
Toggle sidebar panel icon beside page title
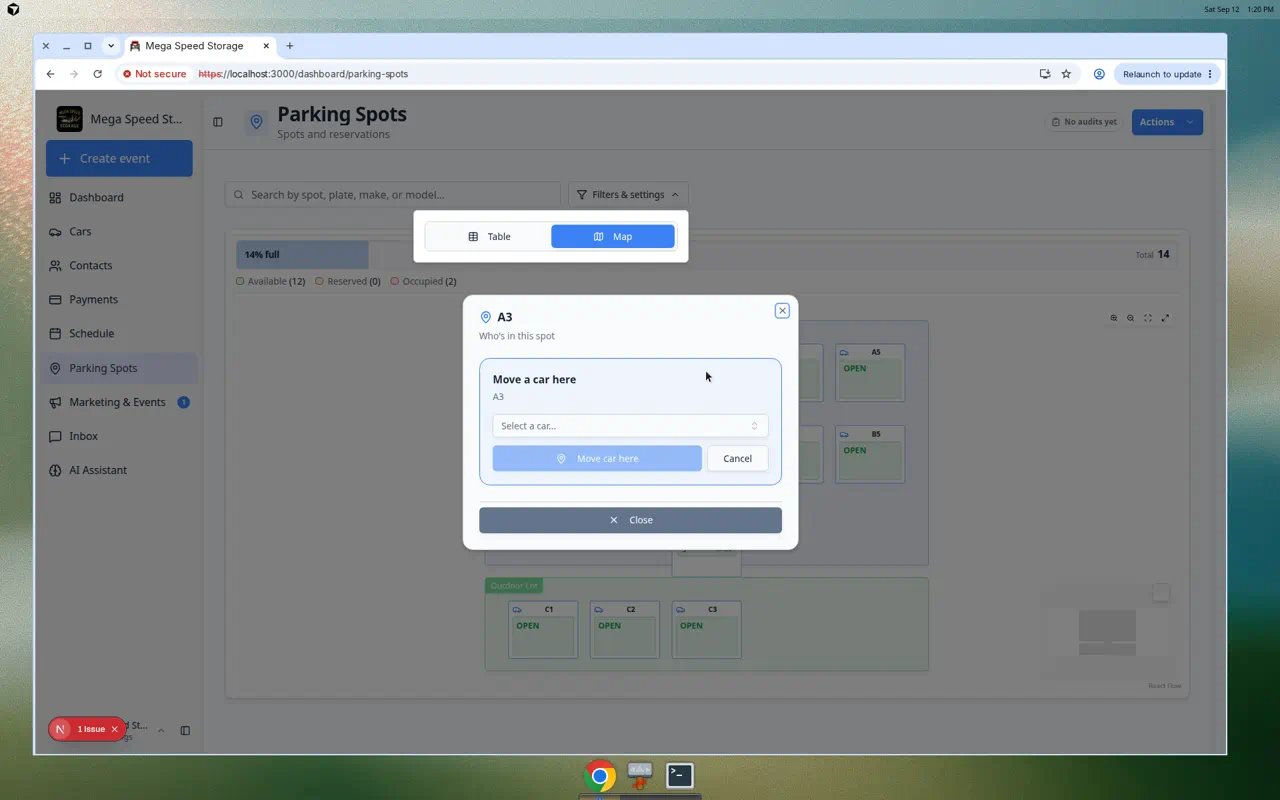218,122
